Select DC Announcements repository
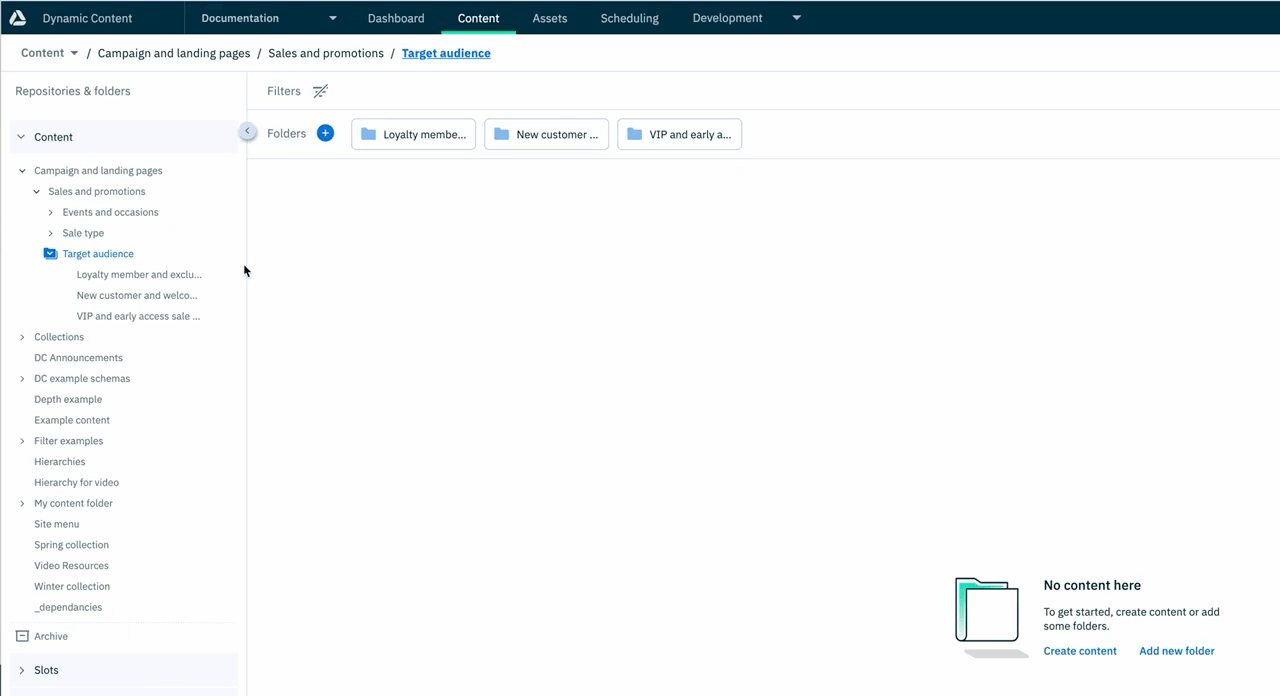 (78, 358)
